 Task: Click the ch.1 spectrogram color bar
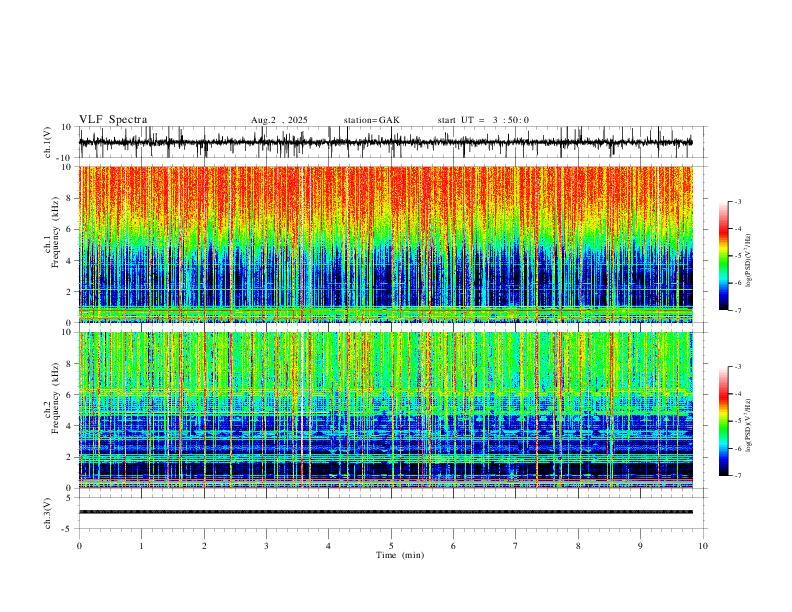point(723,256)
